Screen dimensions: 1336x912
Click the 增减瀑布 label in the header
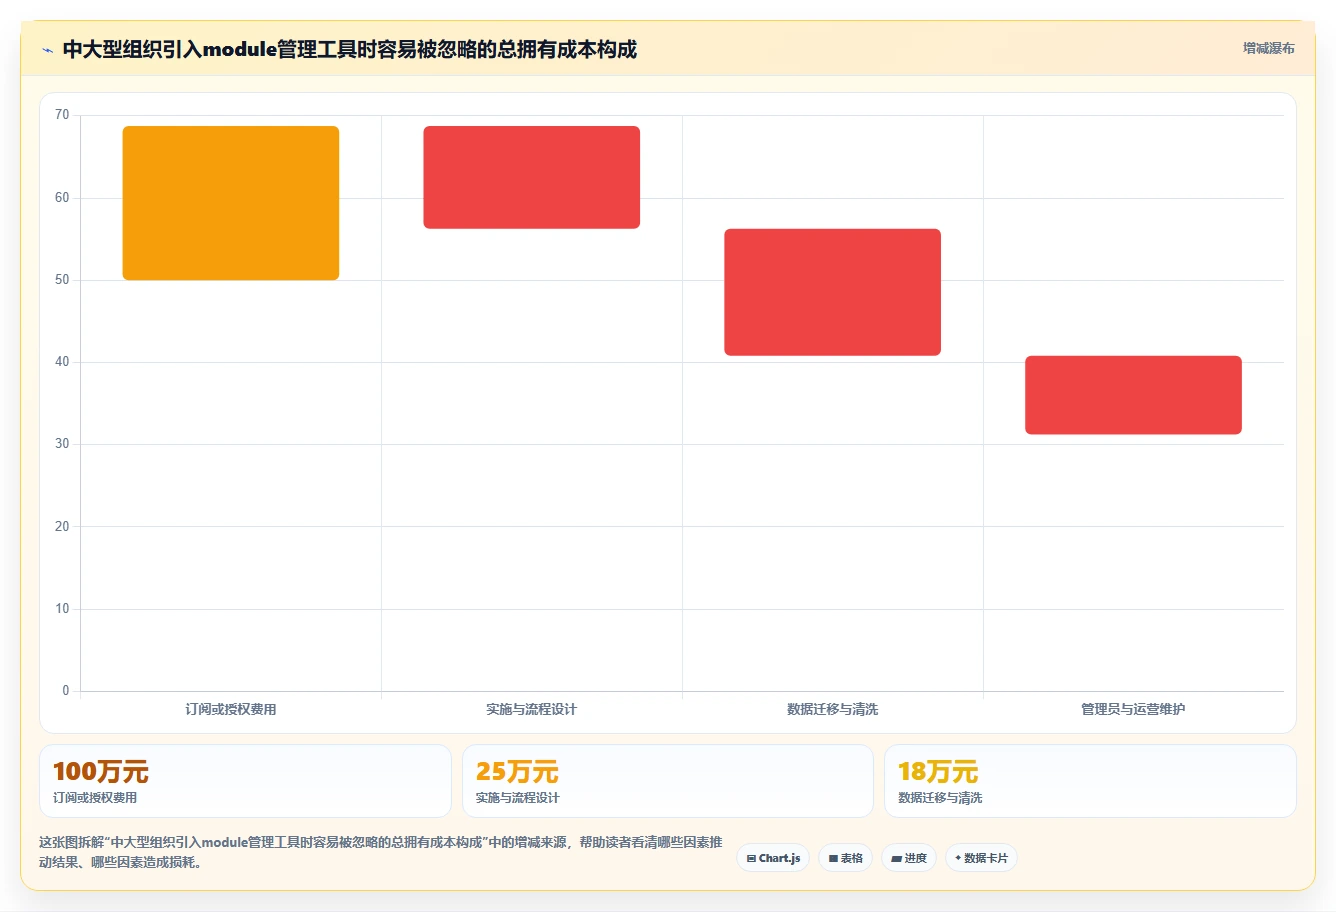(1268, 48)
